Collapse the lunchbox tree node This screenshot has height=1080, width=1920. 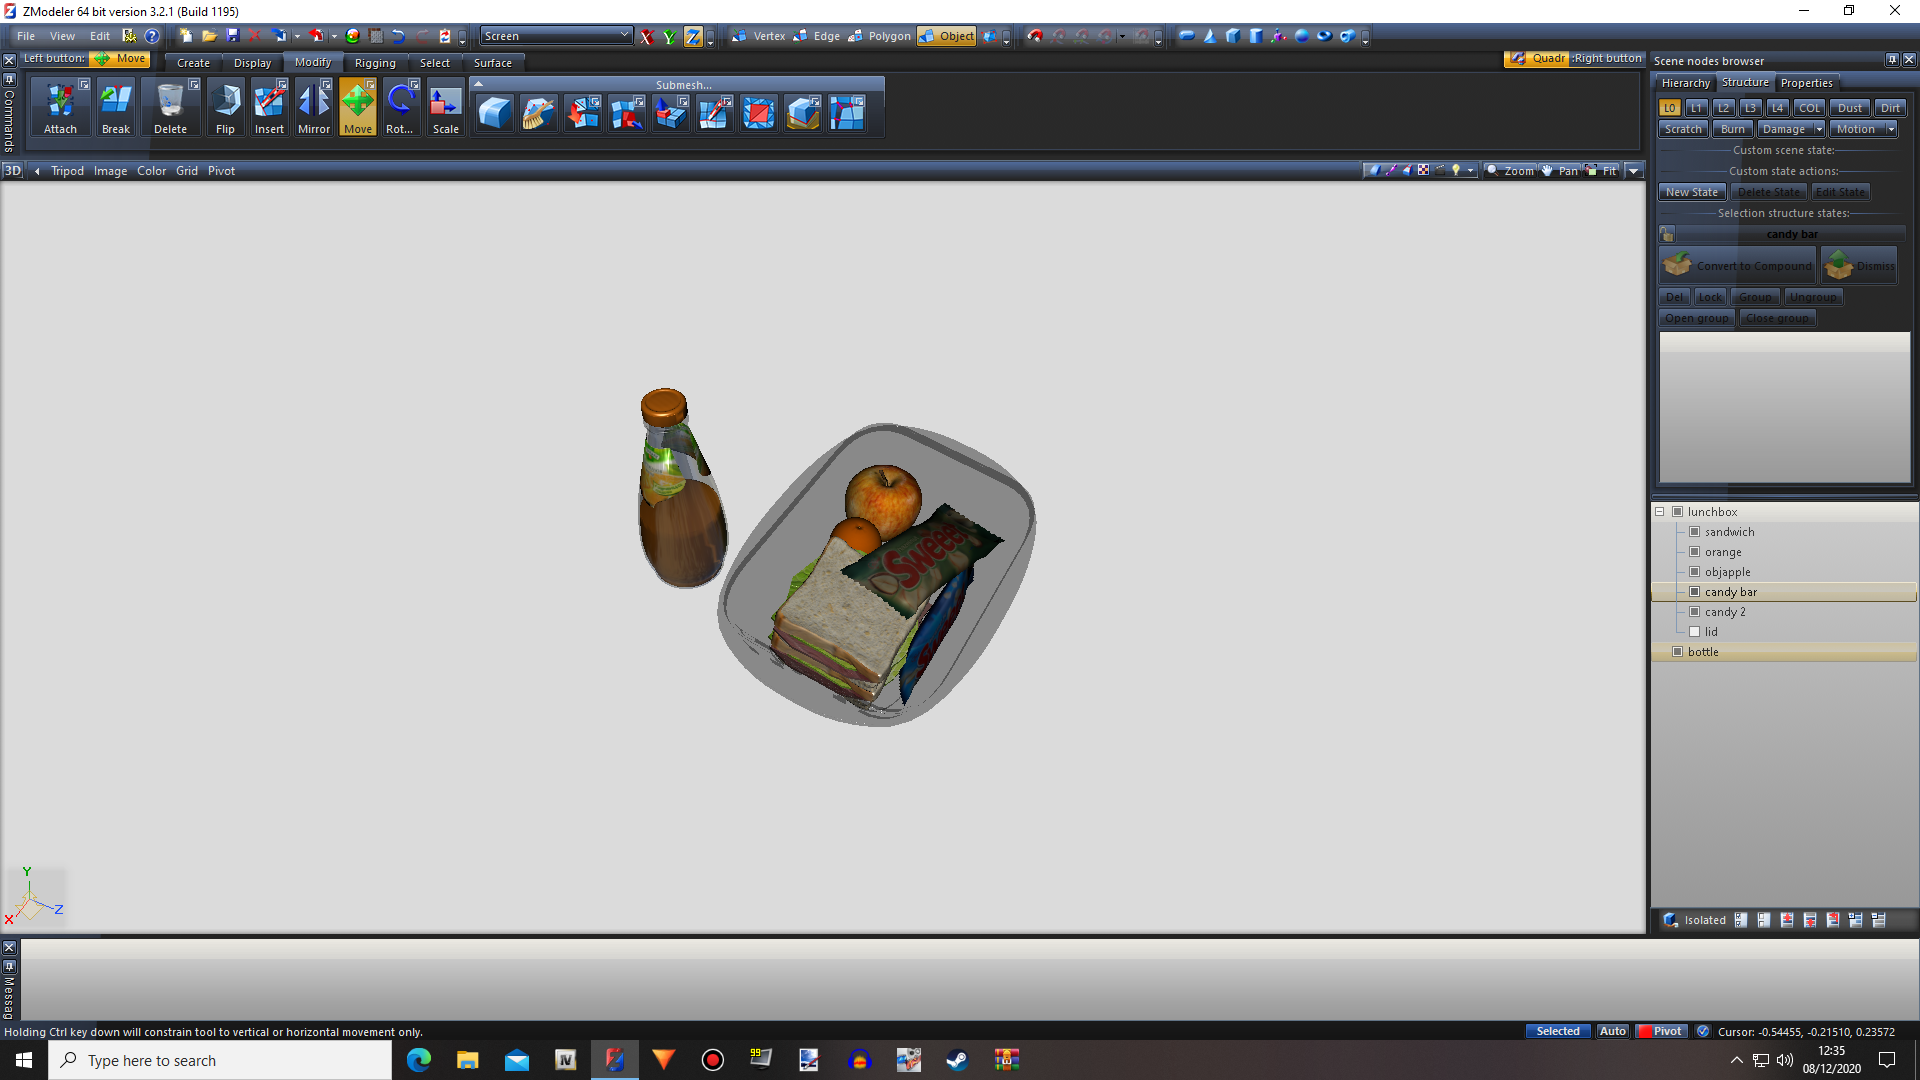1660,512
